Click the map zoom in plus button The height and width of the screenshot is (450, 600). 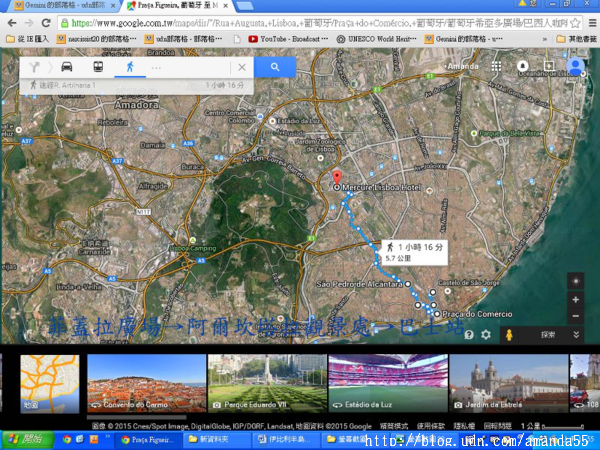coord(575,299)
